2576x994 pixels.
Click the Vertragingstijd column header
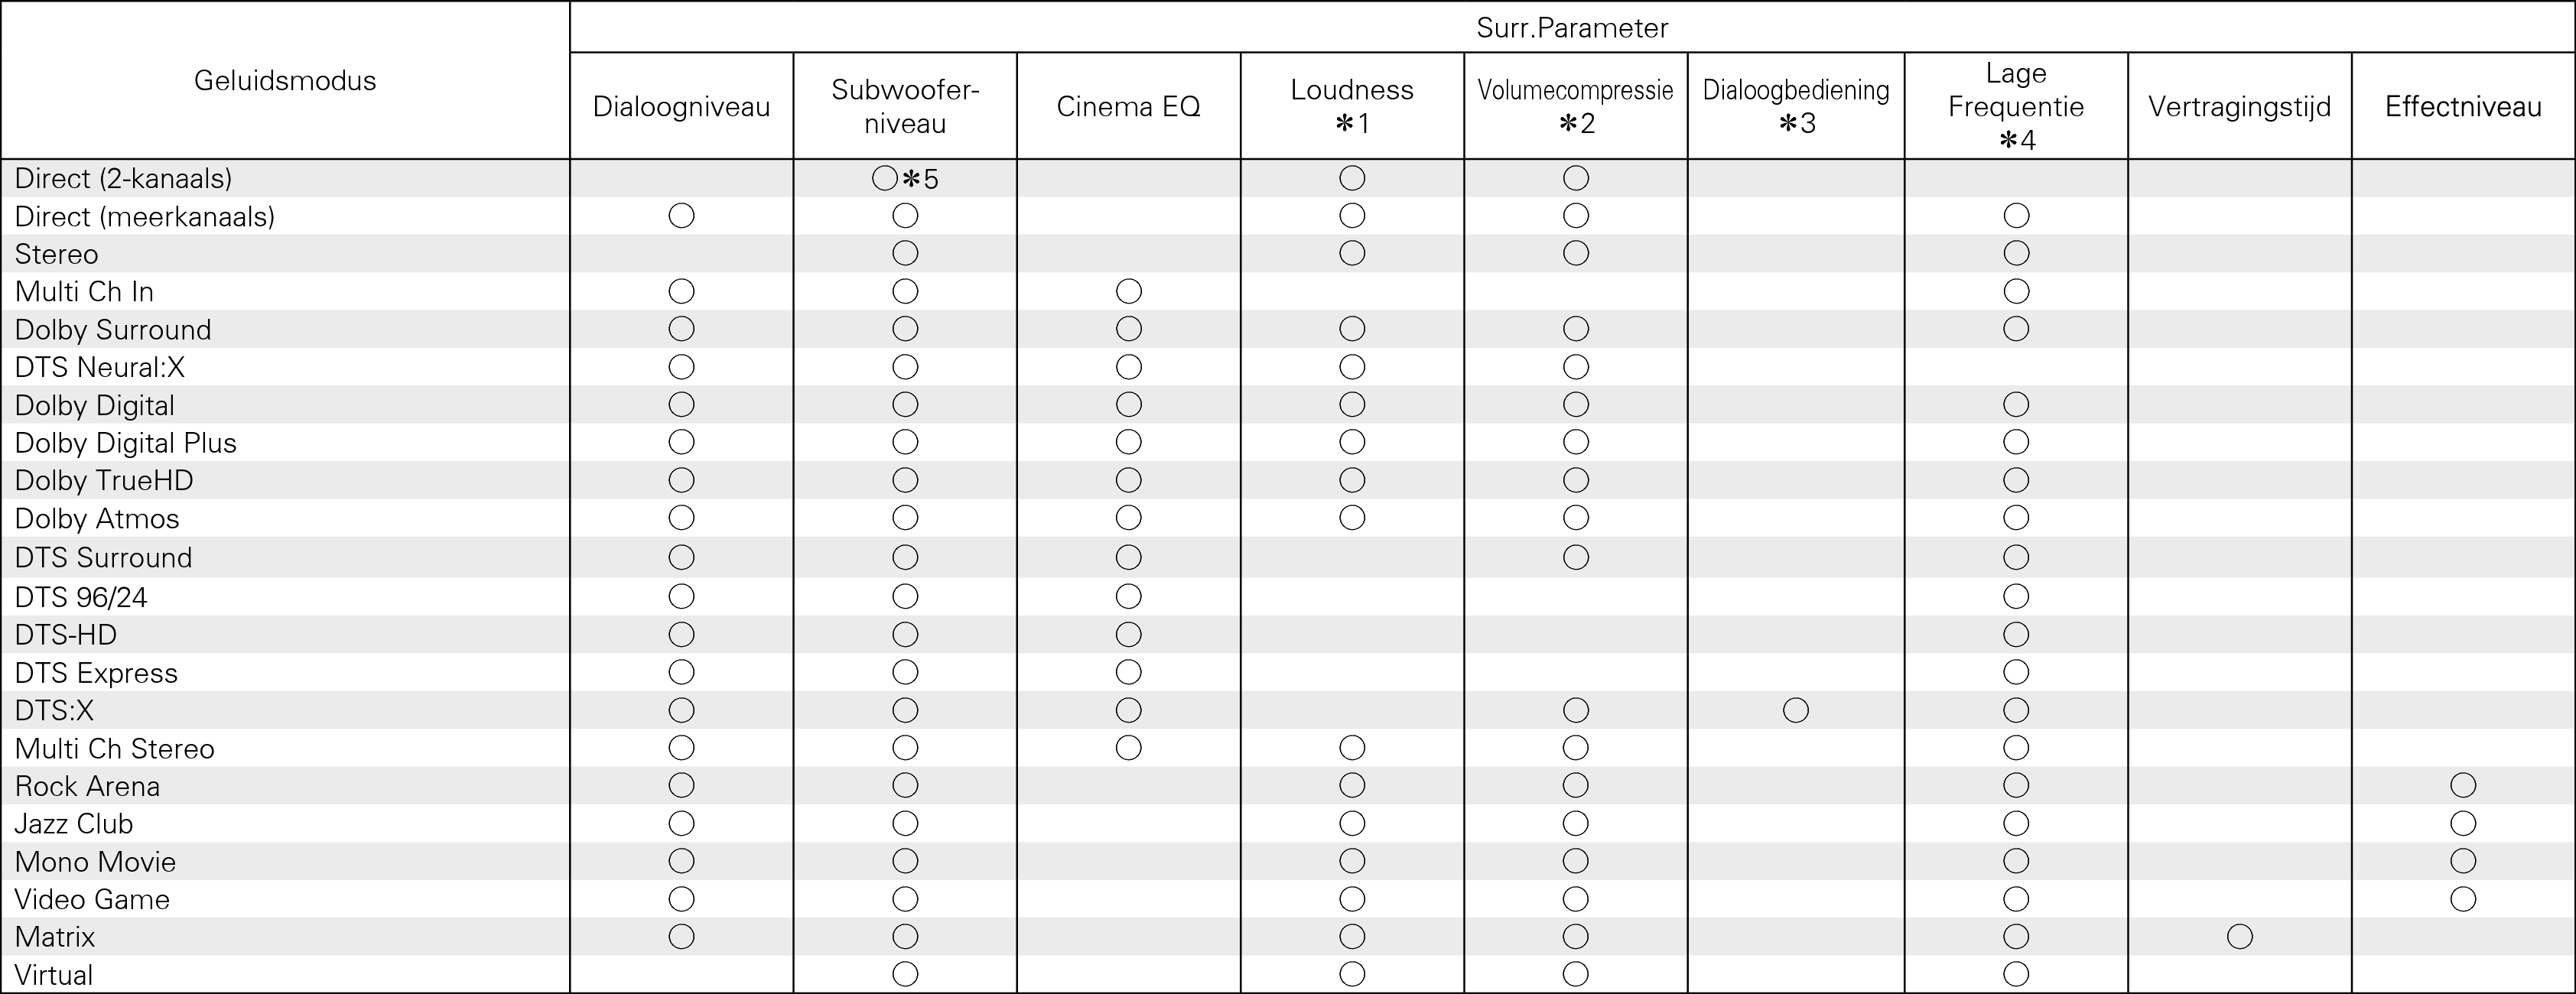pyautogui.click(x=2239, y=107)
